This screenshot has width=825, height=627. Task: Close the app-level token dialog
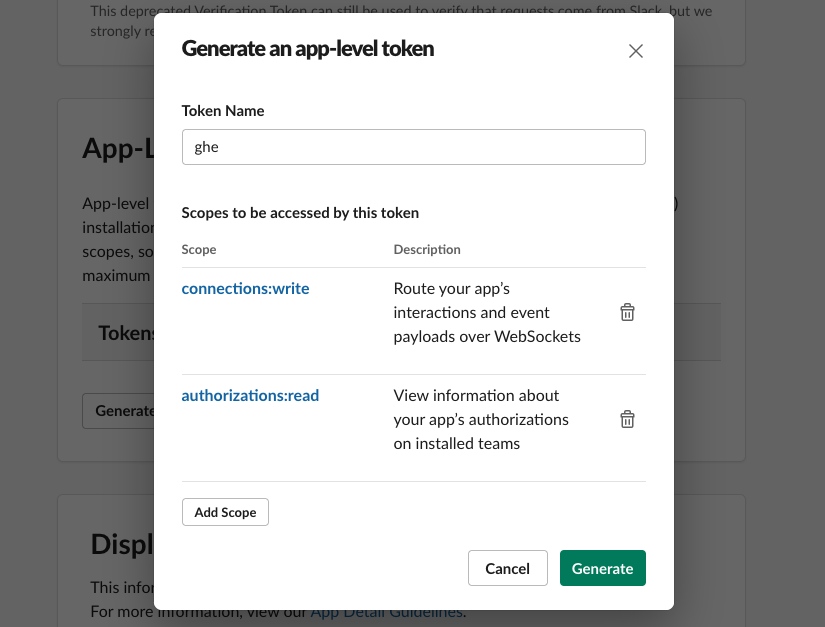(x=635, y=51)
